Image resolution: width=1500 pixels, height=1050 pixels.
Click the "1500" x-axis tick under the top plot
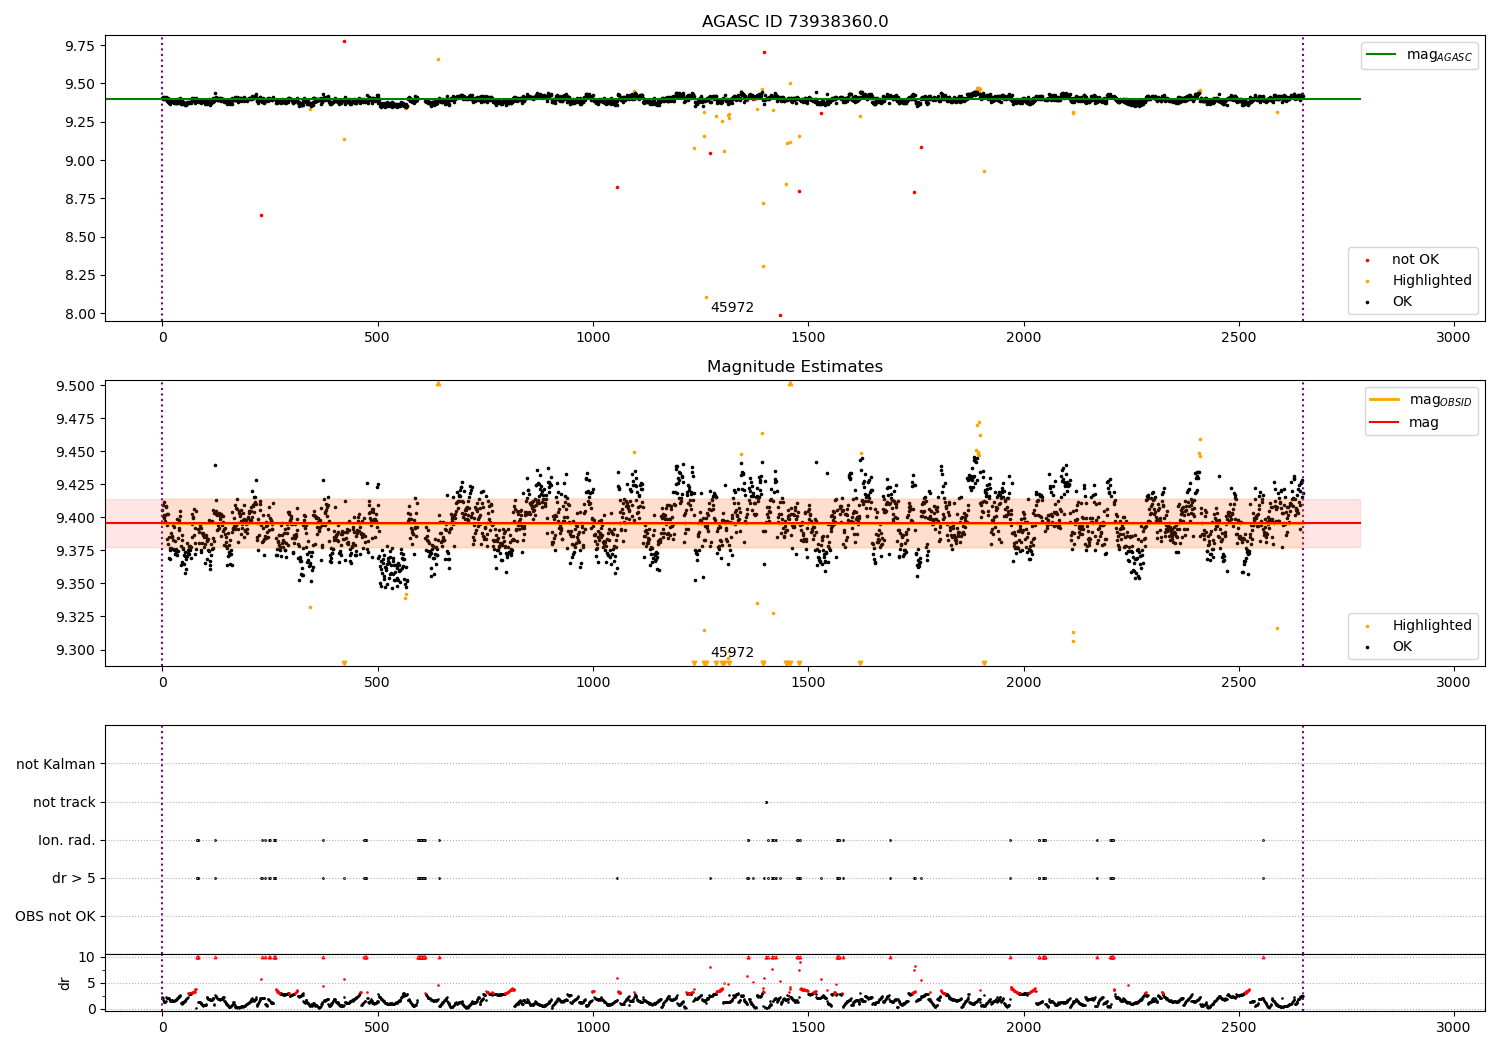(x=808, y=338)
